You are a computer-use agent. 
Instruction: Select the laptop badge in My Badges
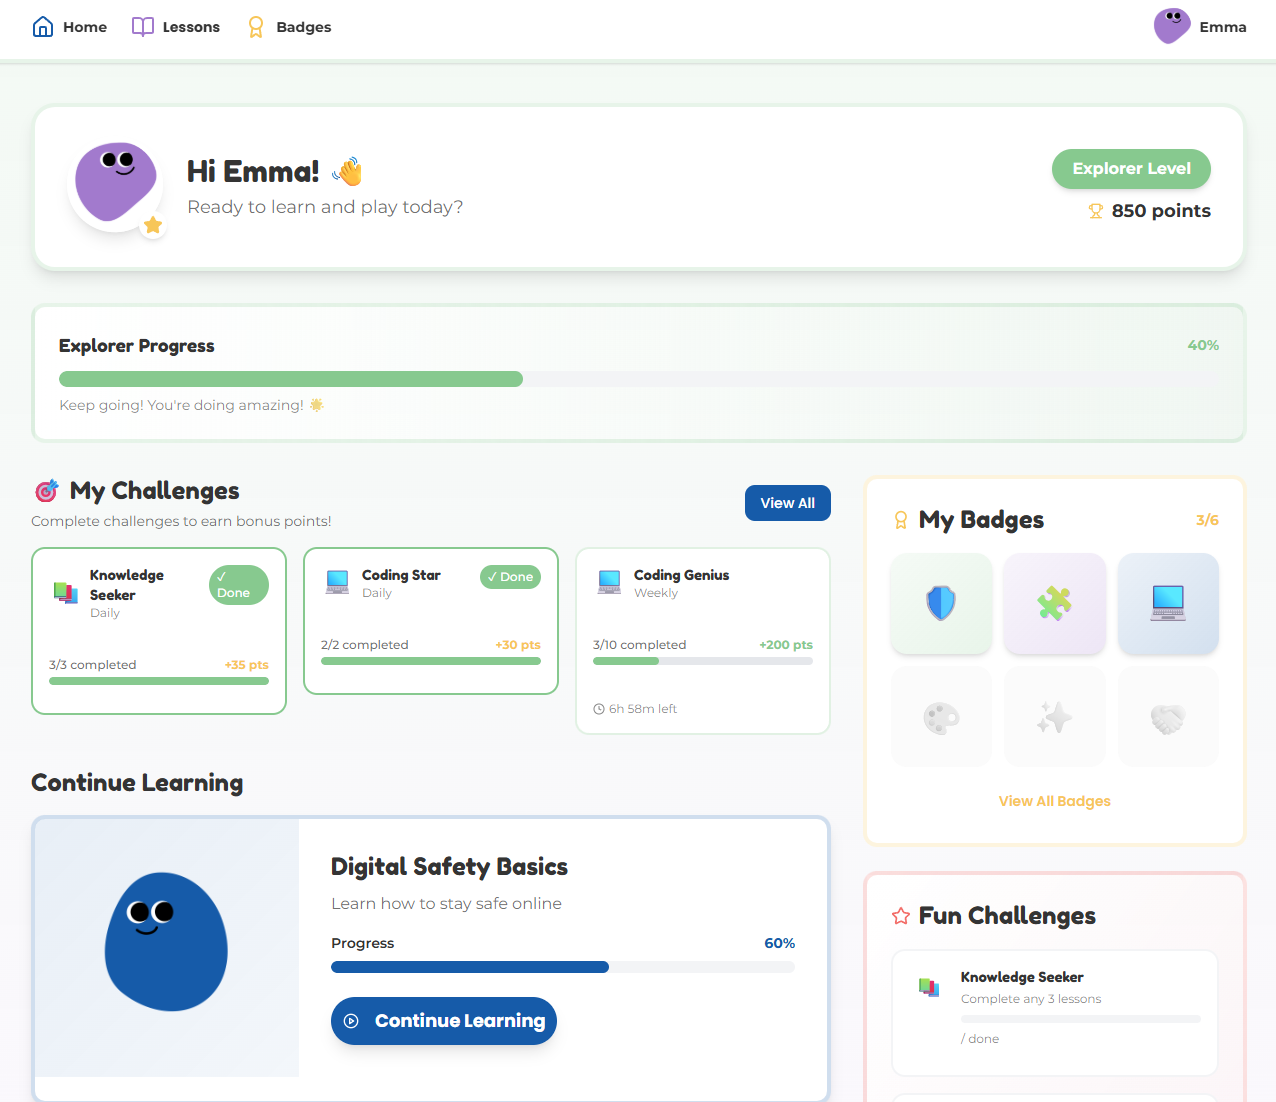(x=1168, y=603)
